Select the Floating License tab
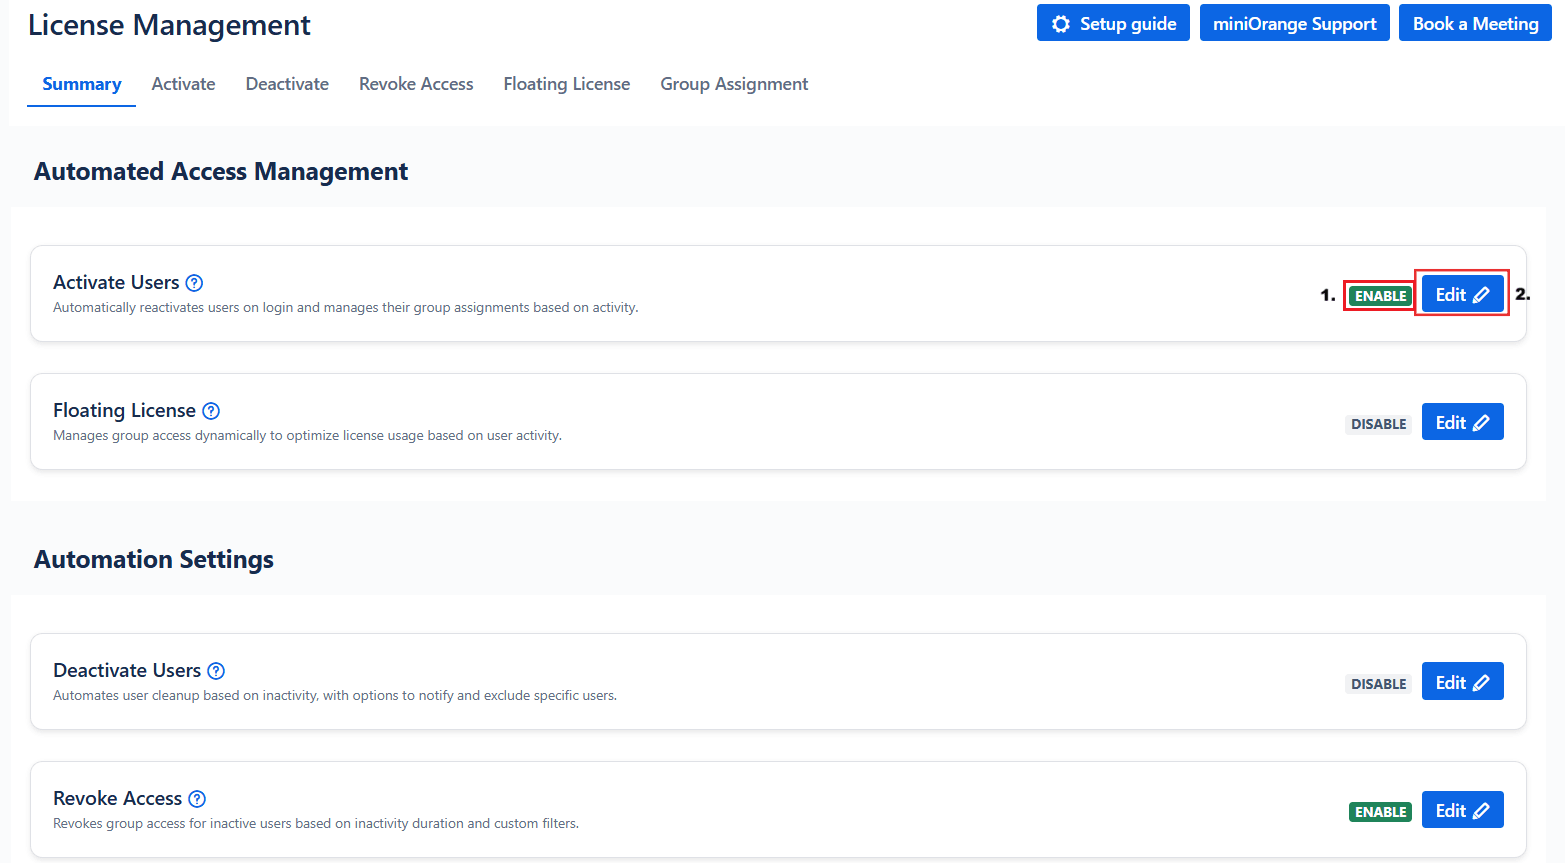Image resolution: width=1565 pixels, height=863 pixels. click(566, 84)
